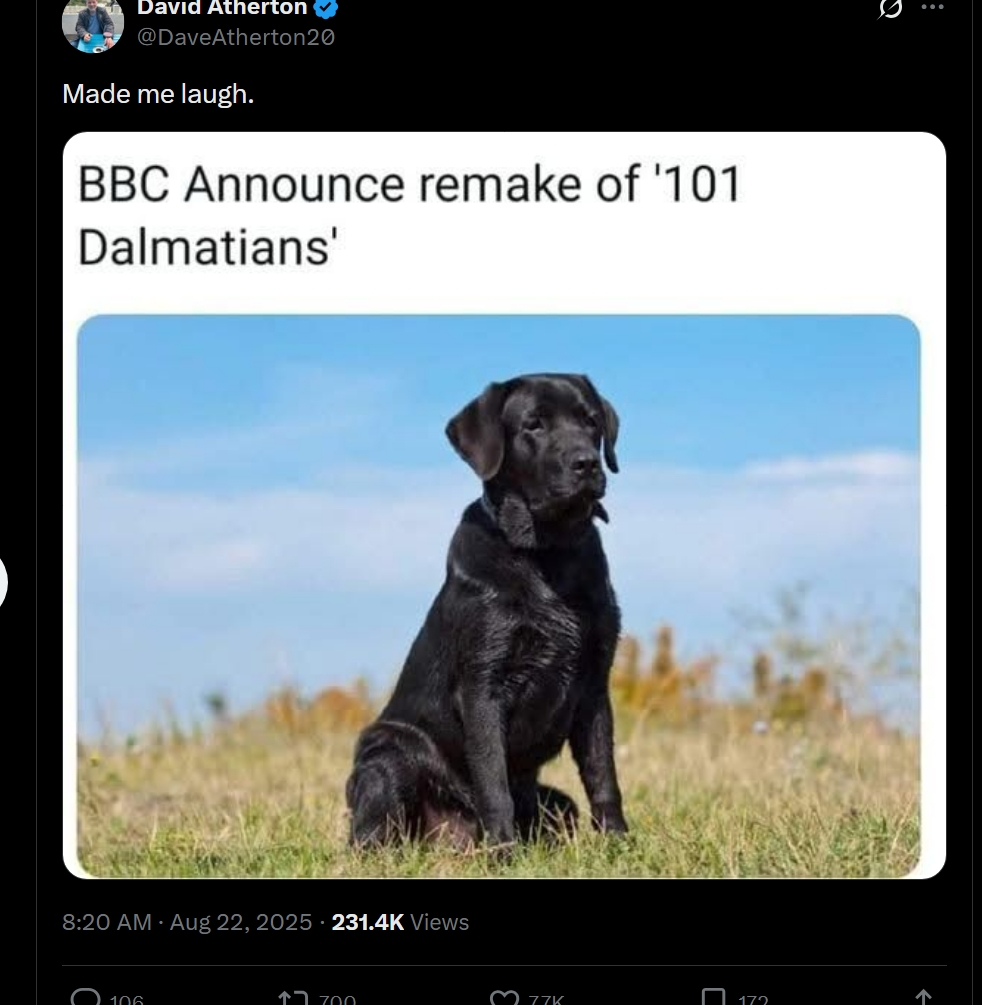Click the 8:20 AM Aug 22, 2025 timestamp

(187, 922)
